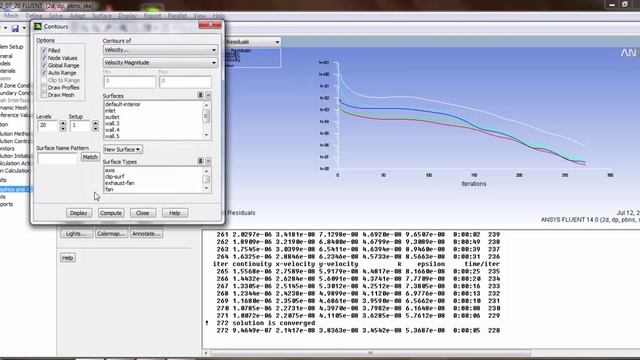Click the Levels input field
Image resolution: width=640 pixels, height=360 pixels.
click(48, 126)
